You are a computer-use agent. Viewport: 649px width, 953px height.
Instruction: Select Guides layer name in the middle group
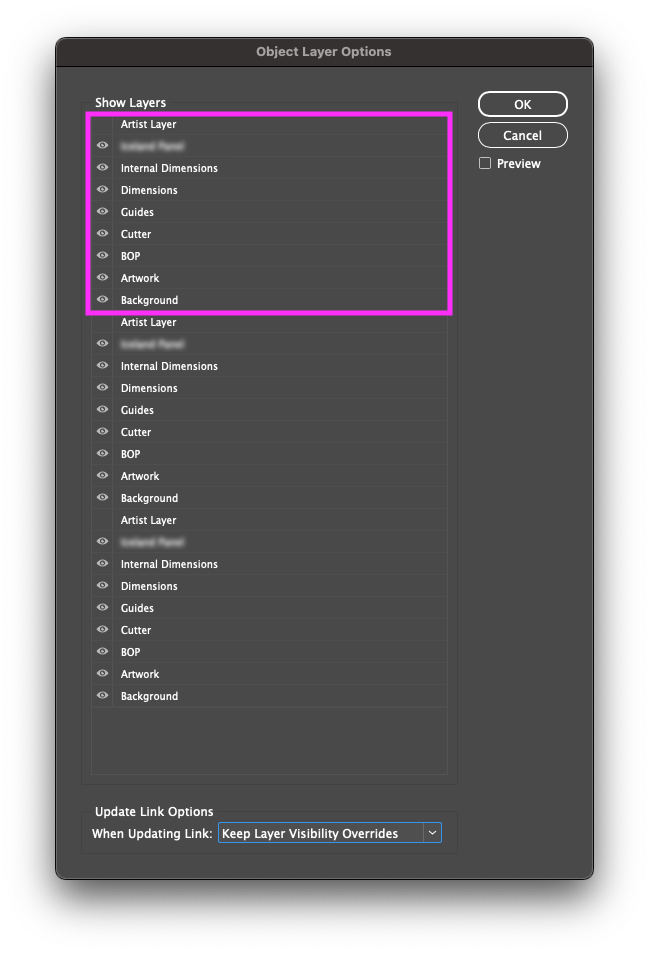[137, 410]
